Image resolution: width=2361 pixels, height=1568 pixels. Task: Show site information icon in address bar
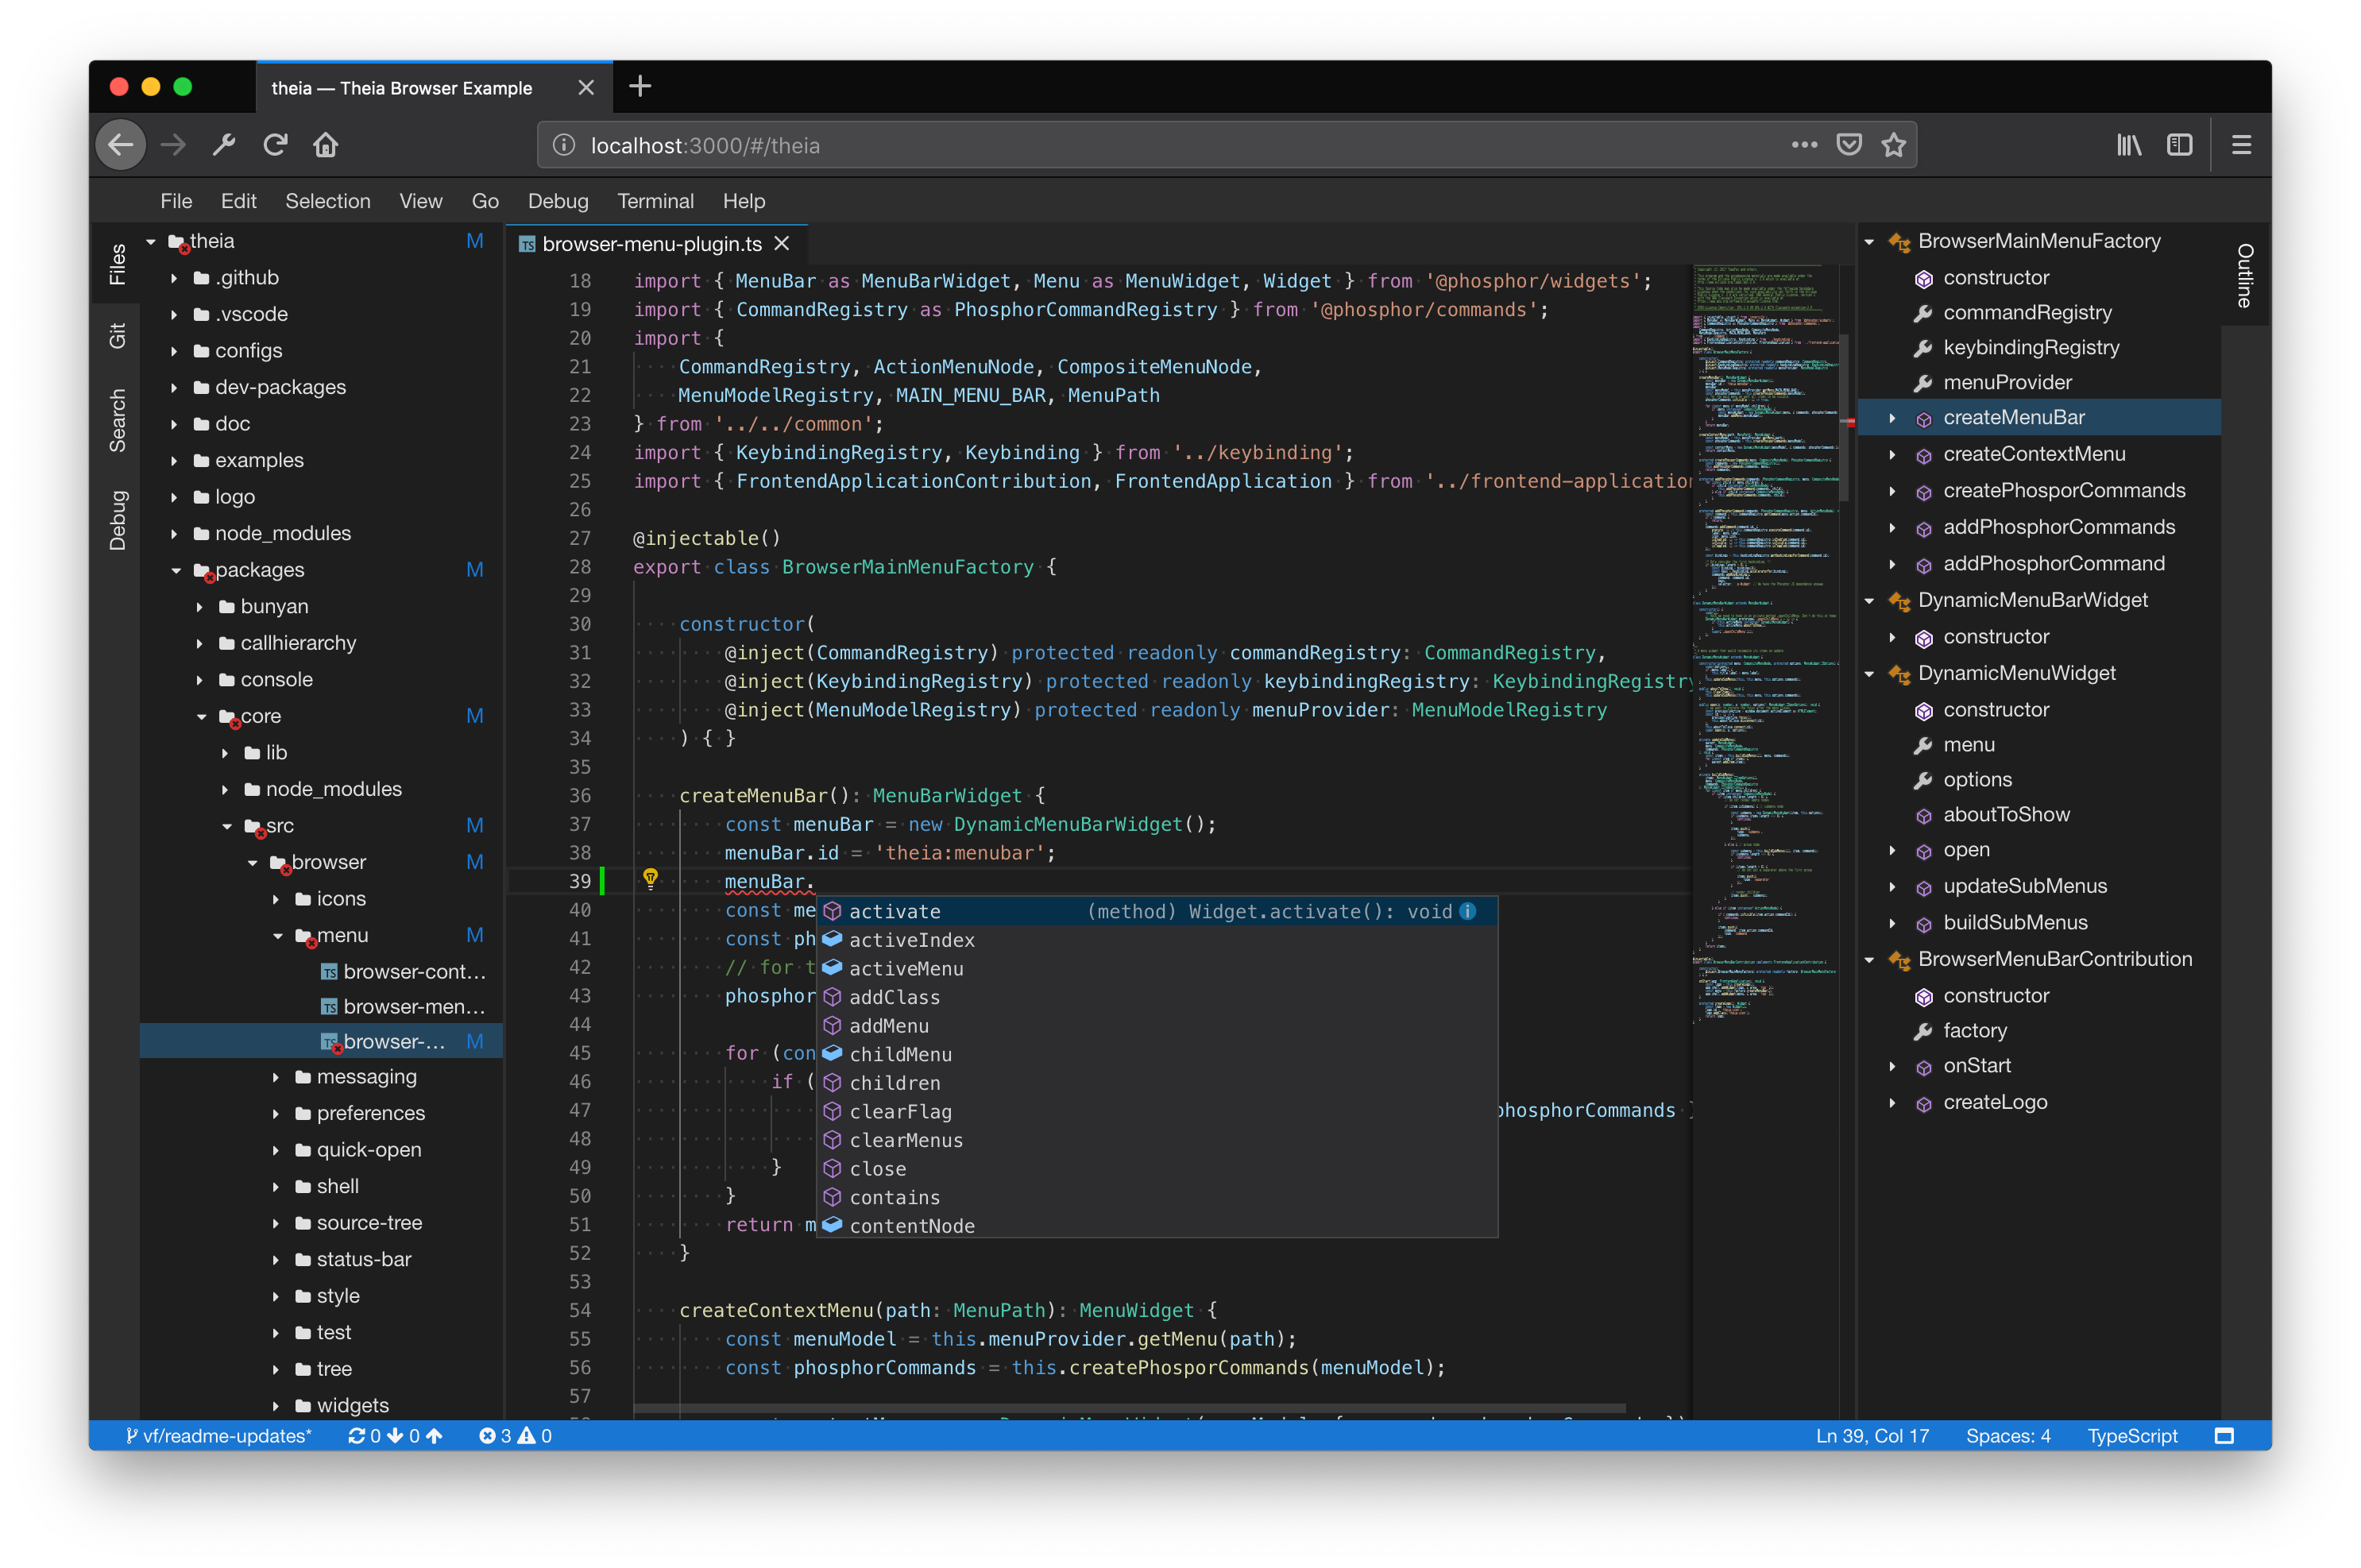point(564,145)
